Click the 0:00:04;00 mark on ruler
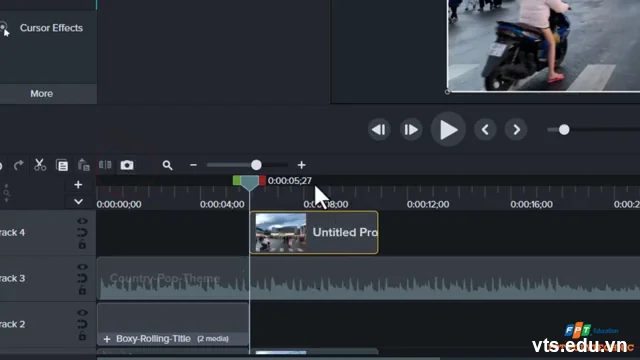Viewport: 640px width, 360px height. [x=222, y=204]
